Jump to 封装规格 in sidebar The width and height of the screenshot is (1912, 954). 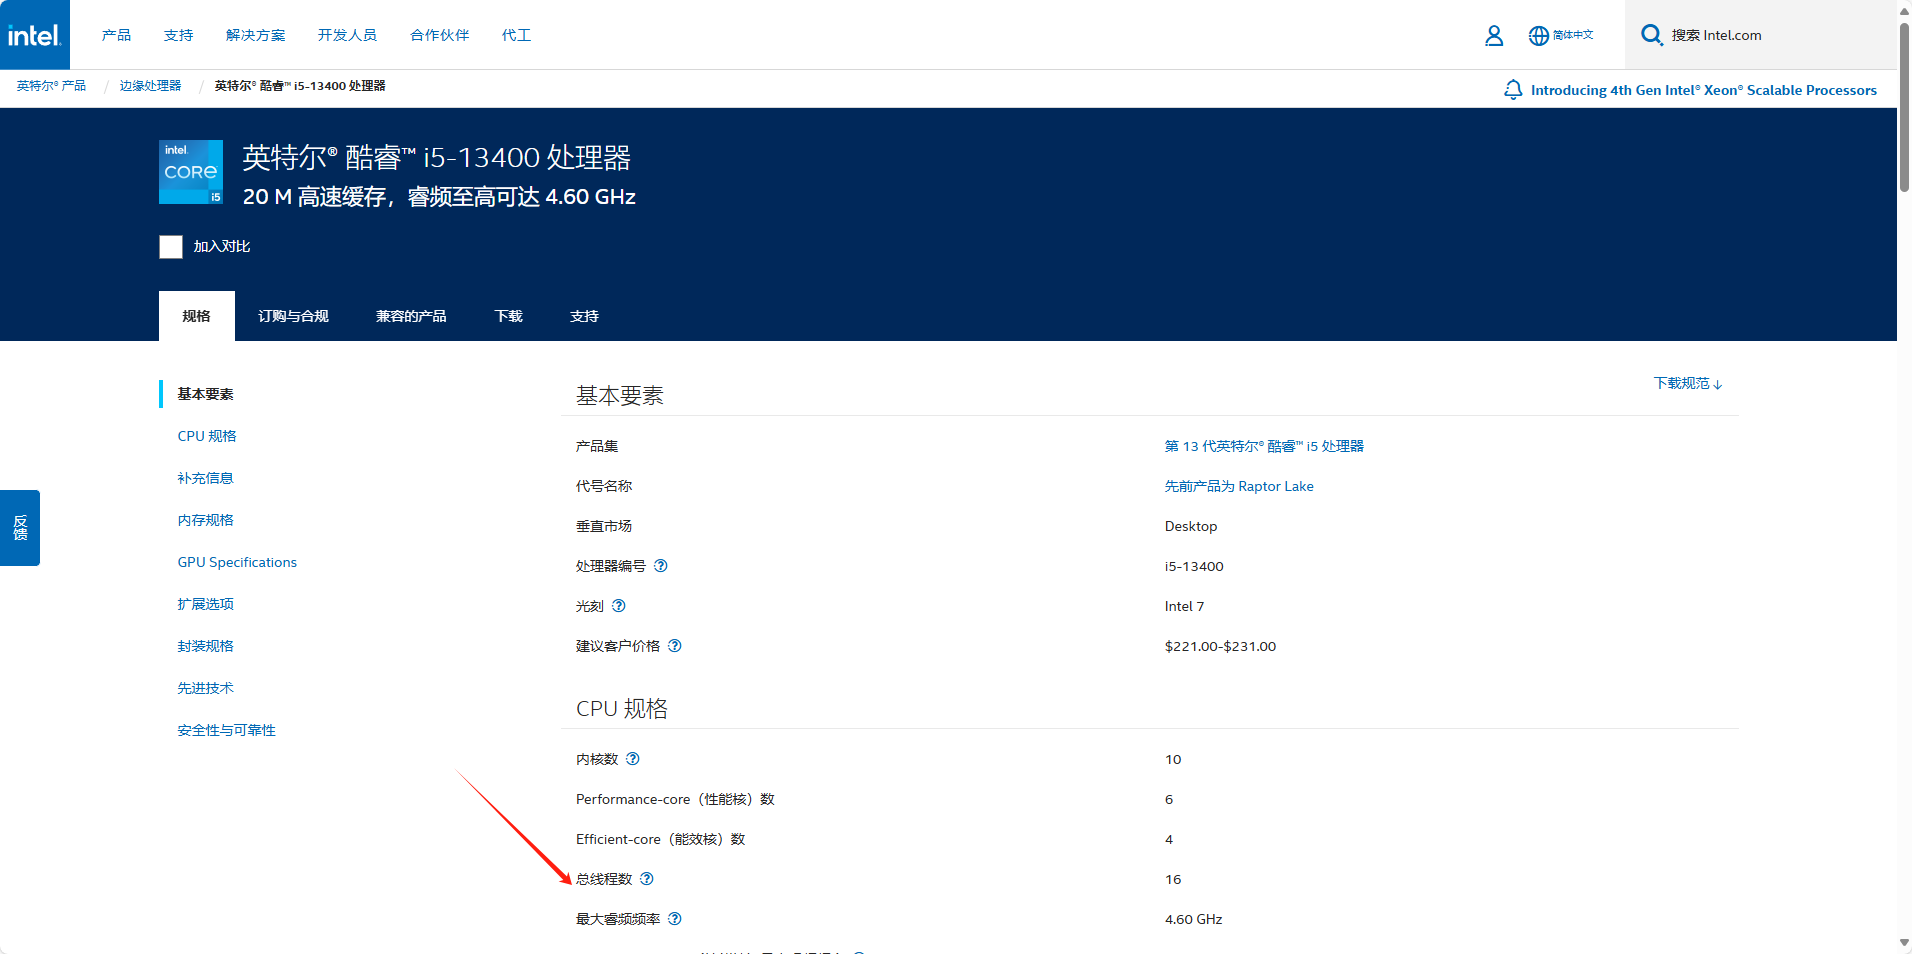(x=206, y=646)
